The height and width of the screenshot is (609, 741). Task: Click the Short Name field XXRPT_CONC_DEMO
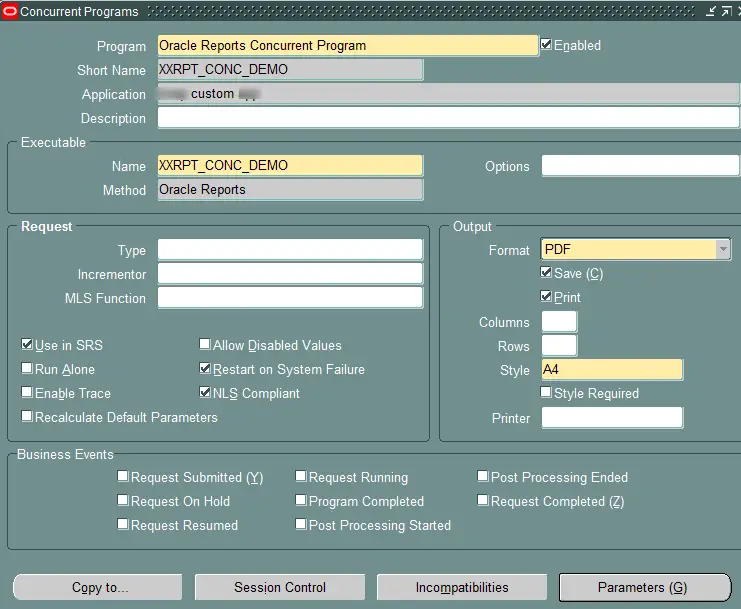290,69
